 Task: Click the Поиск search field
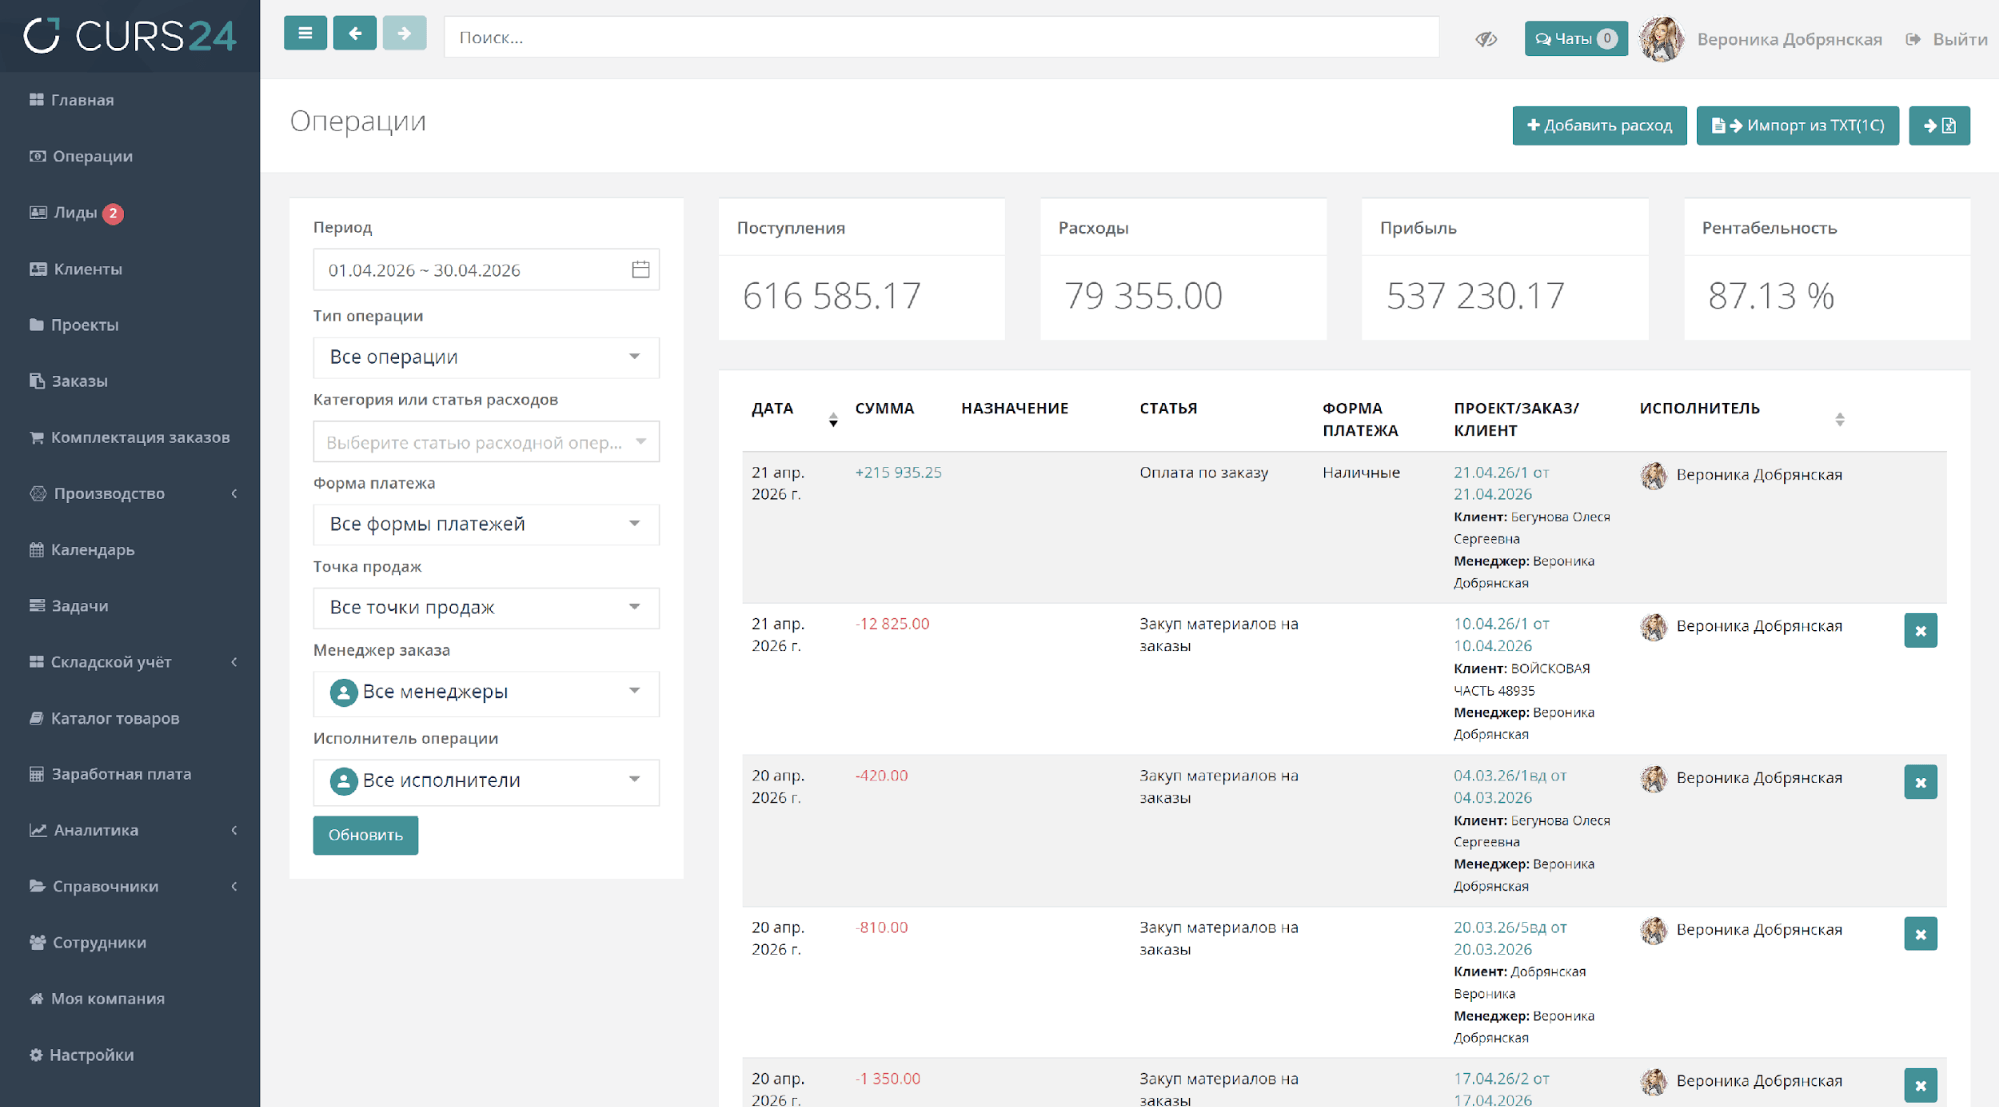(940, 38)
